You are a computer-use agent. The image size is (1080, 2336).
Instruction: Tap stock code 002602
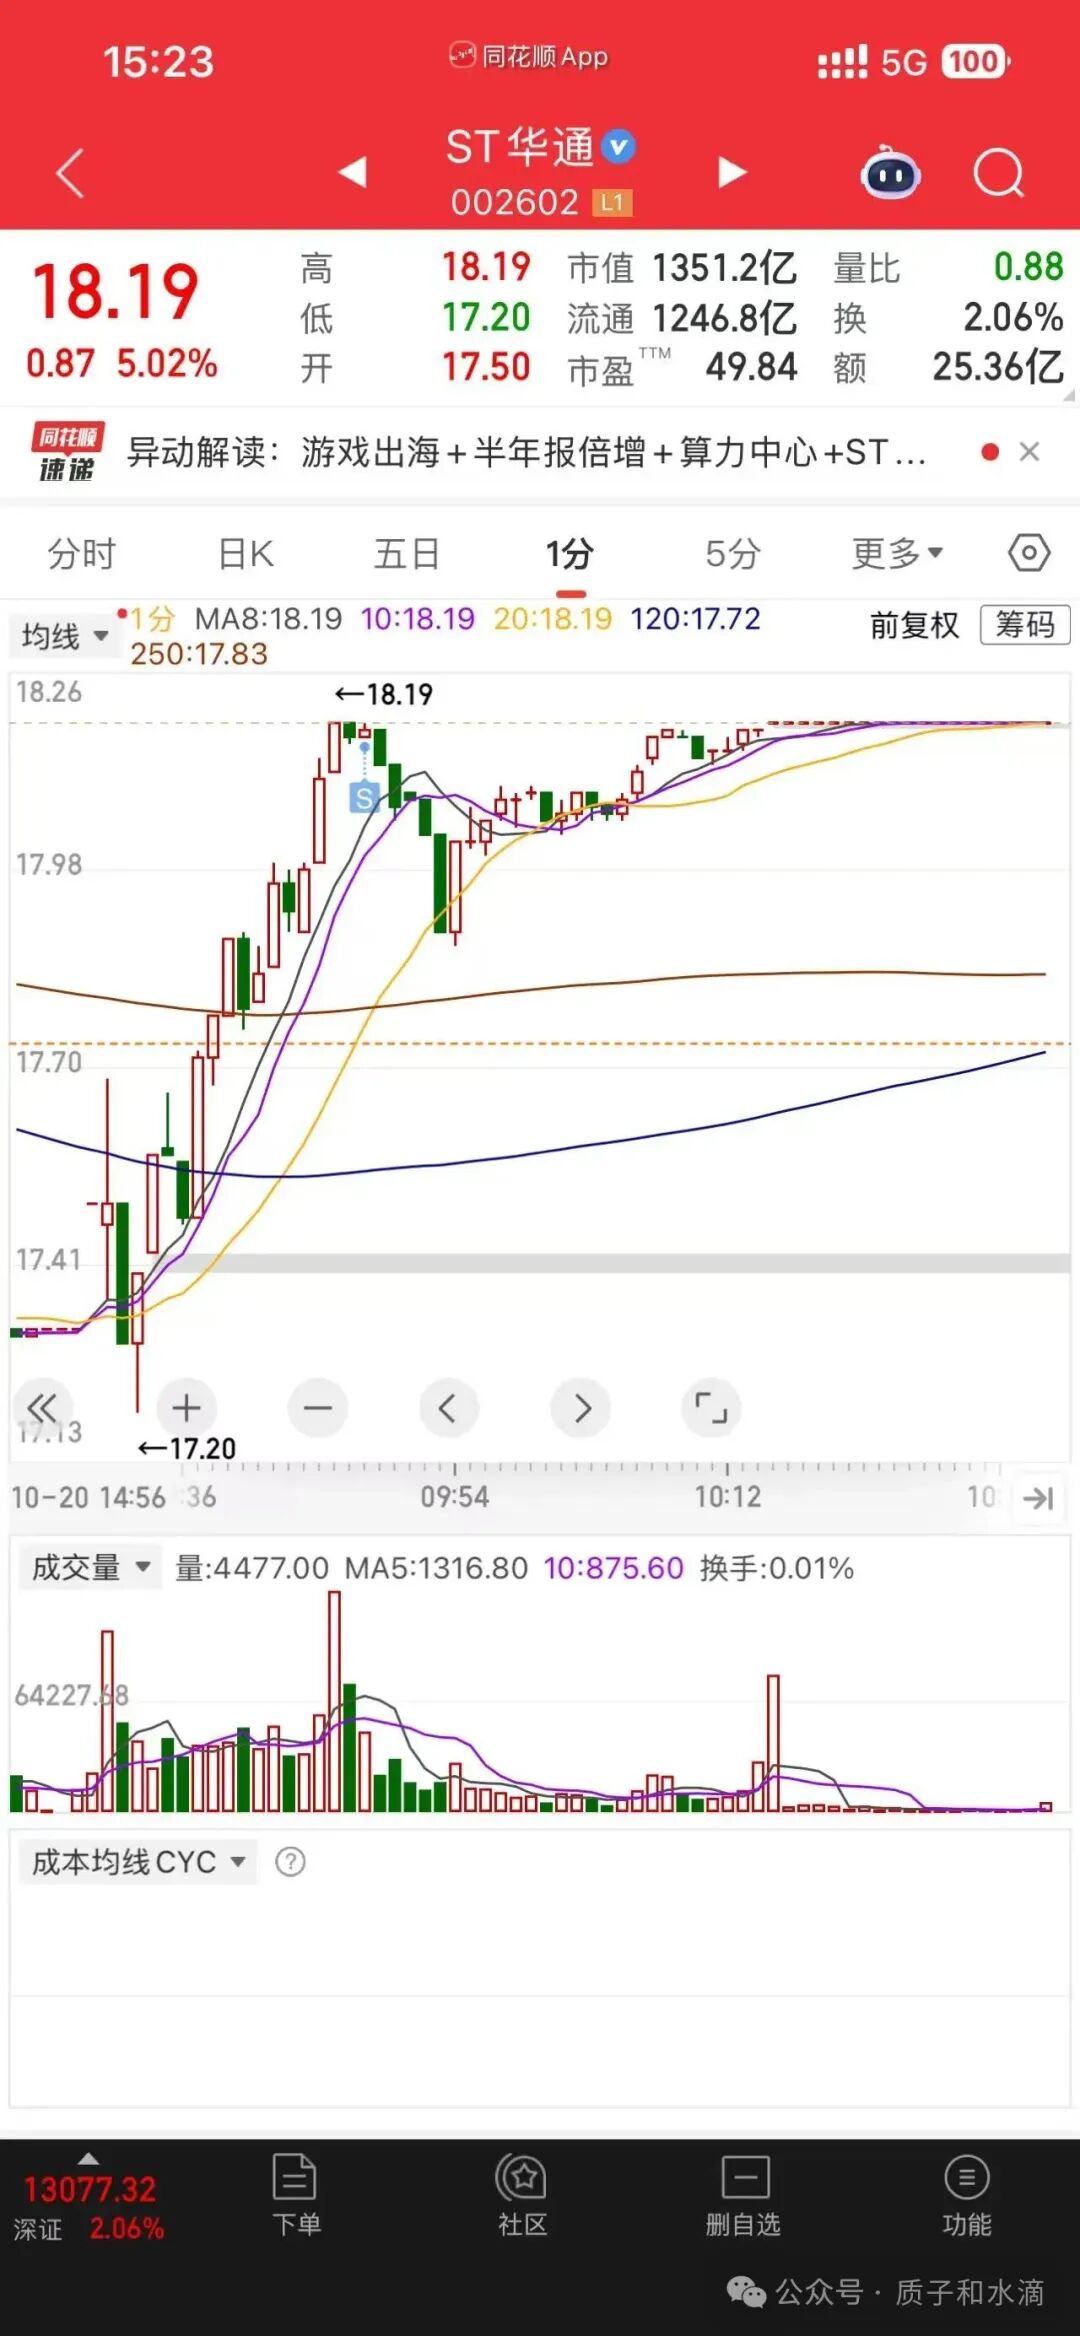click(514, 203)
